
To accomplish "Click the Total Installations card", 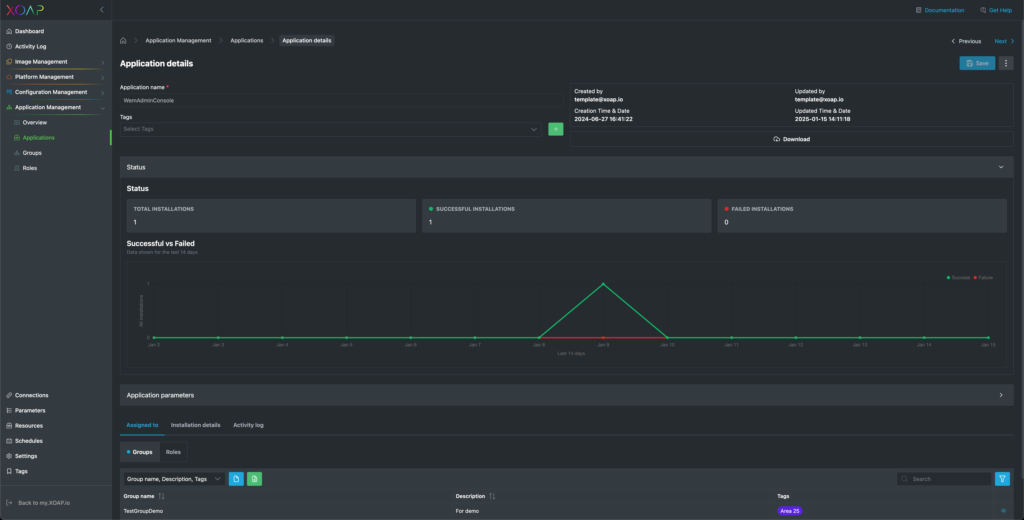I will pyautogui.click(x=271, y=216).
